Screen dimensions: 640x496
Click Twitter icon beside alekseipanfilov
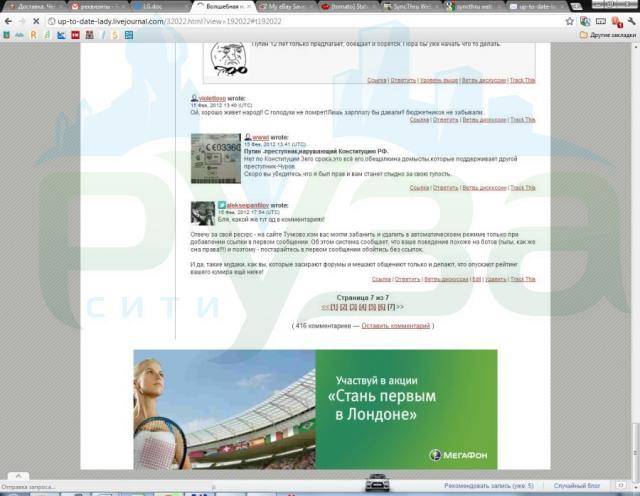(x=222, y=205)
